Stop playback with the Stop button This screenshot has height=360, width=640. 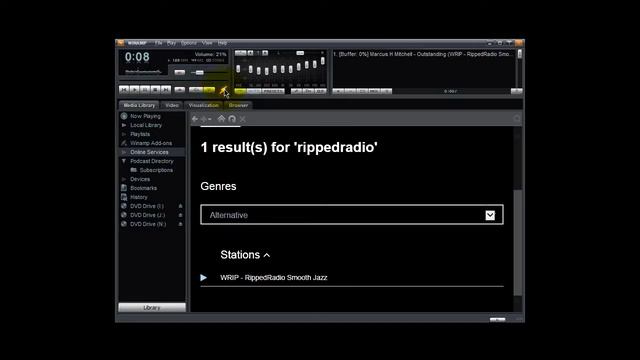coord(156,89)
